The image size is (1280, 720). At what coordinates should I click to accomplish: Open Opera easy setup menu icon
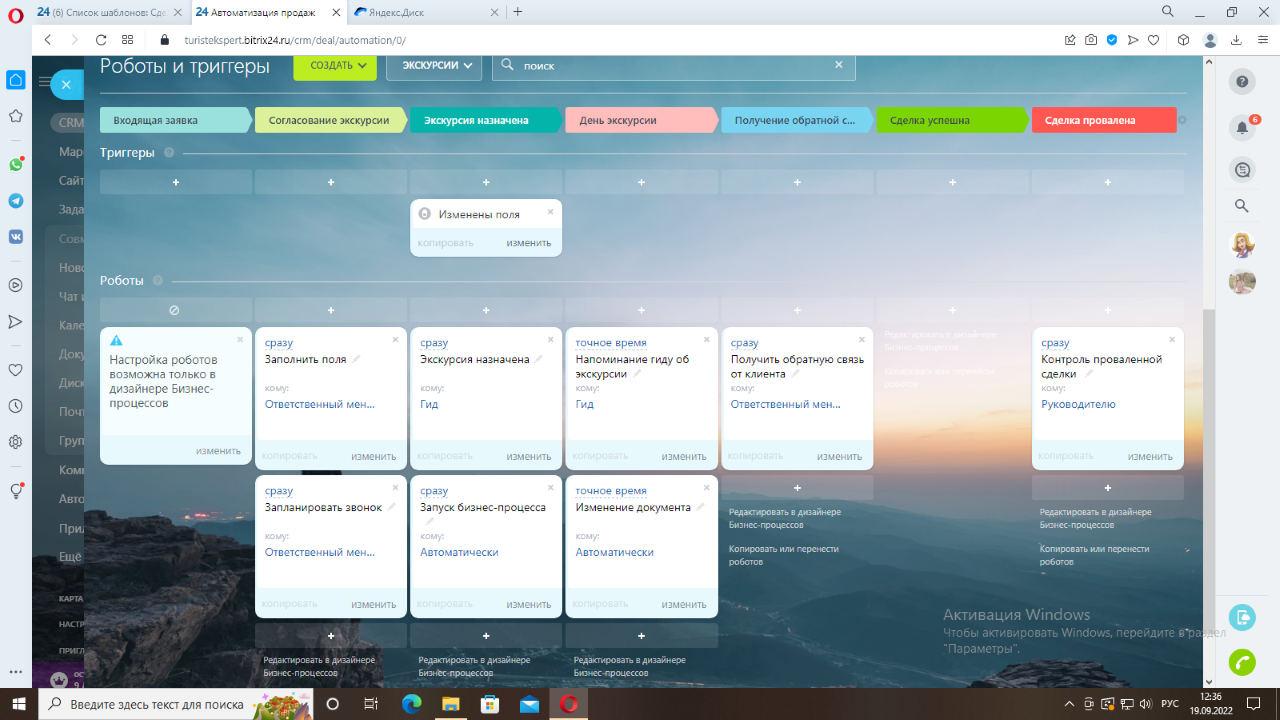(x=1263, y=40)
